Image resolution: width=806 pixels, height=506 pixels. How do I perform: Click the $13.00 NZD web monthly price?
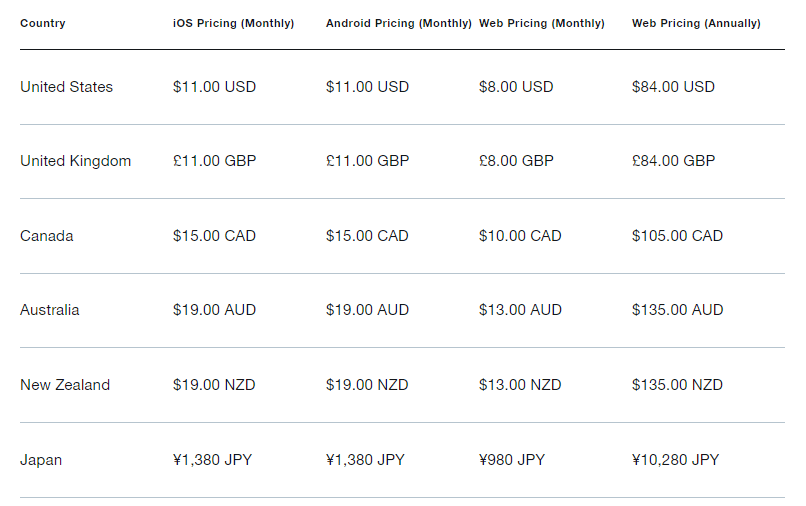[520, 385]
